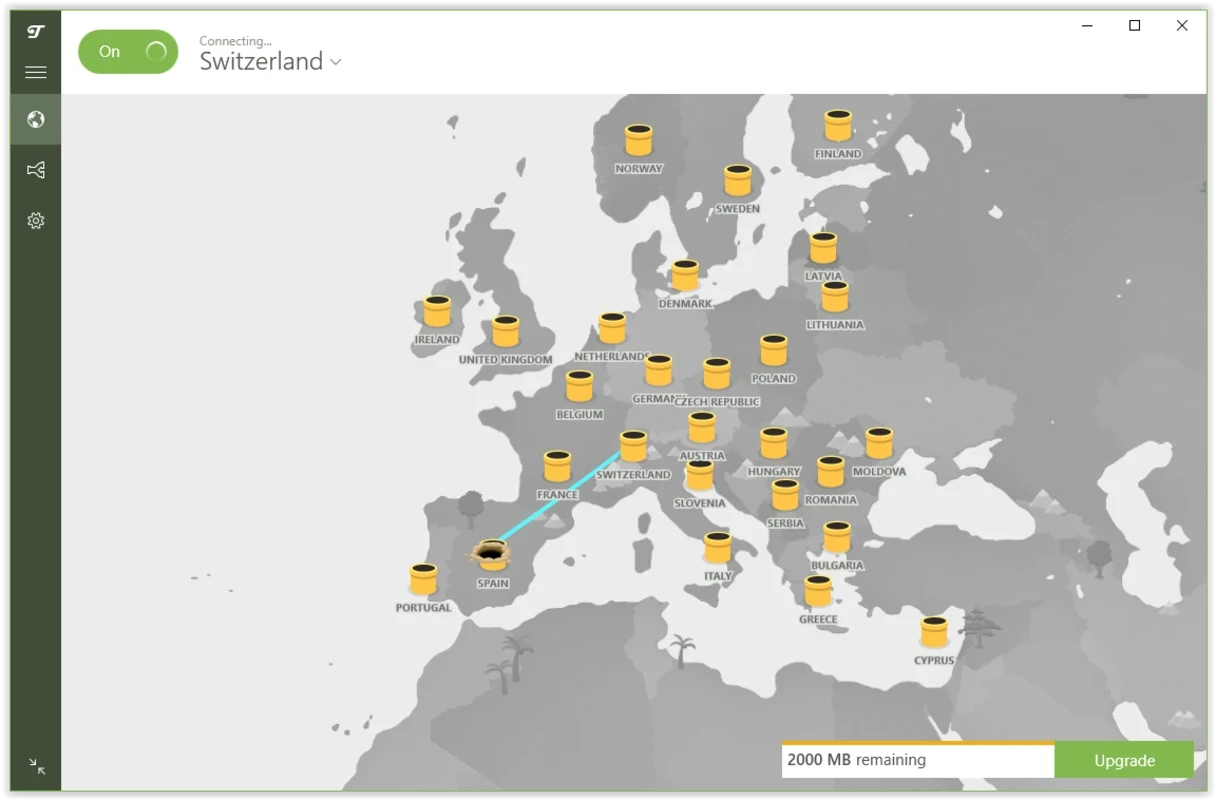This screenshot has height=800, width=1216.
Task: Click the collapse window arrows icon
Action: coord(37,767)
